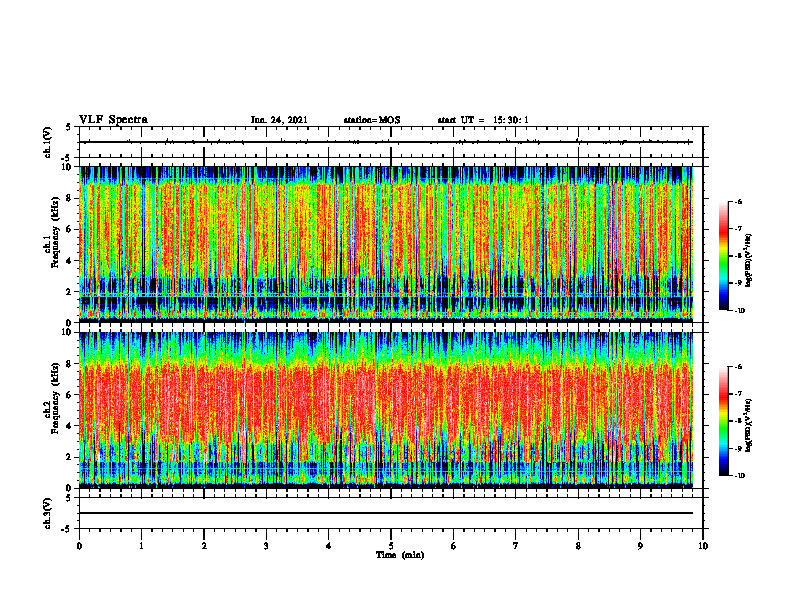Click the "8" kHz tick of ch.1 spectrogram

click(70, 198)
